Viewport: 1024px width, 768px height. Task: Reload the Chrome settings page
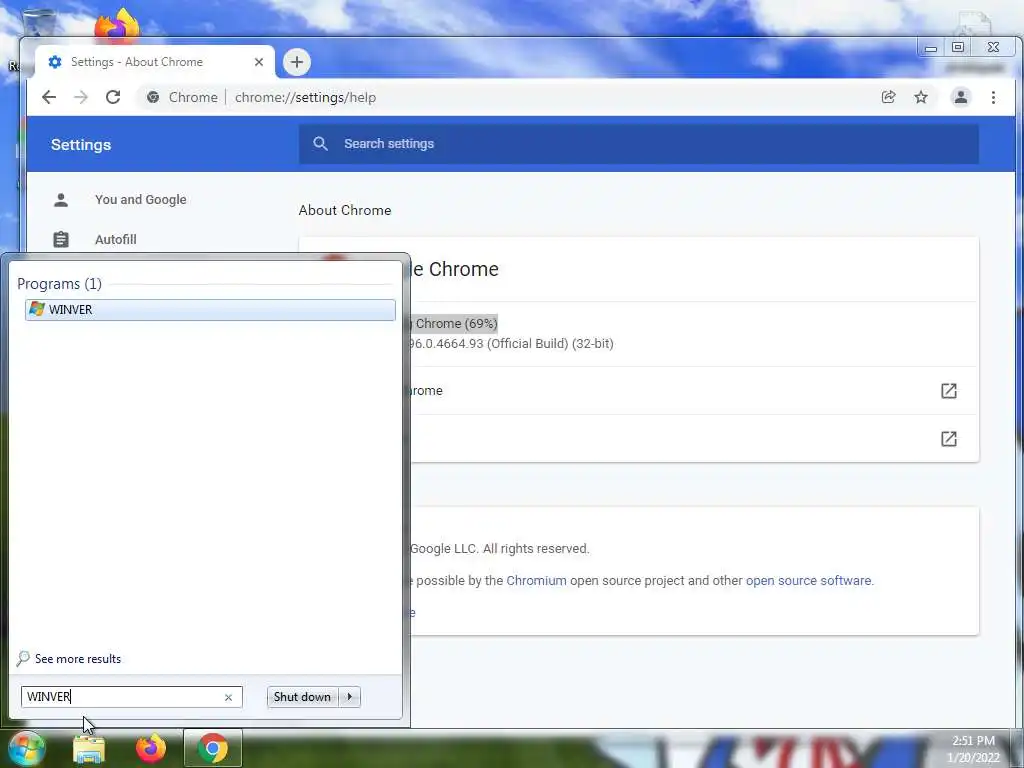113,97
